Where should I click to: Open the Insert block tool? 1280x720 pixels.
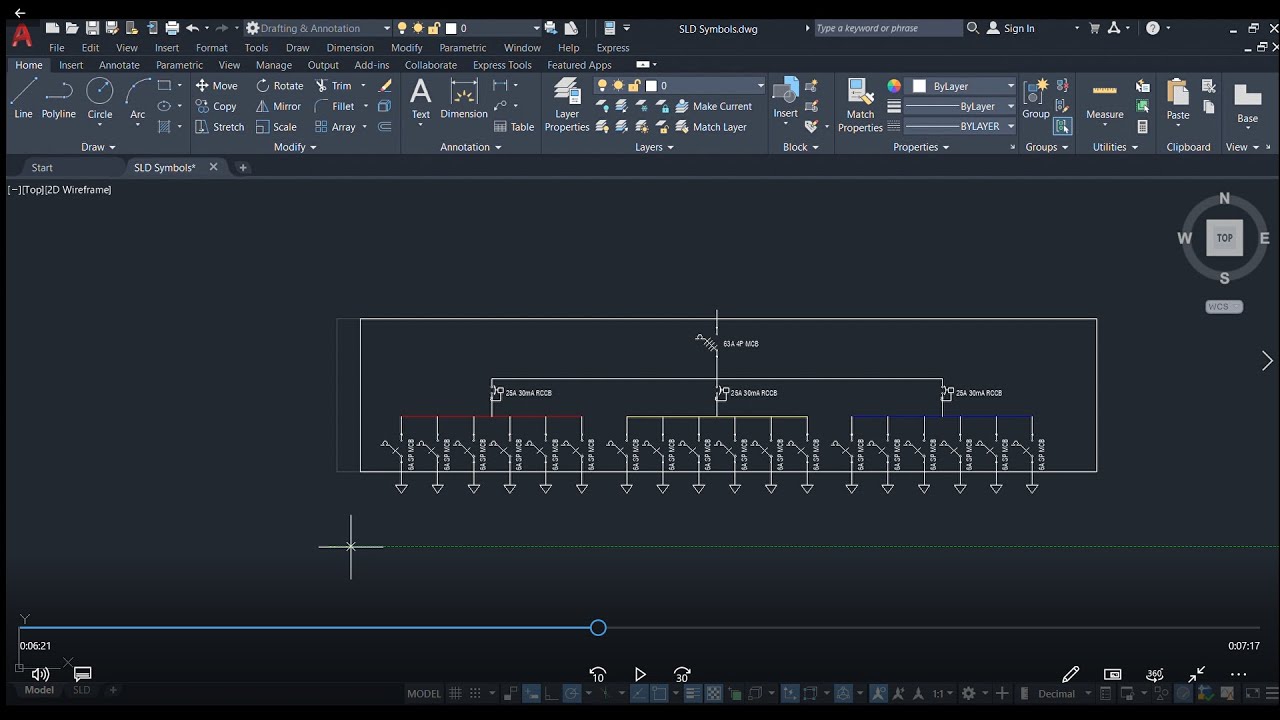point(786,99)
